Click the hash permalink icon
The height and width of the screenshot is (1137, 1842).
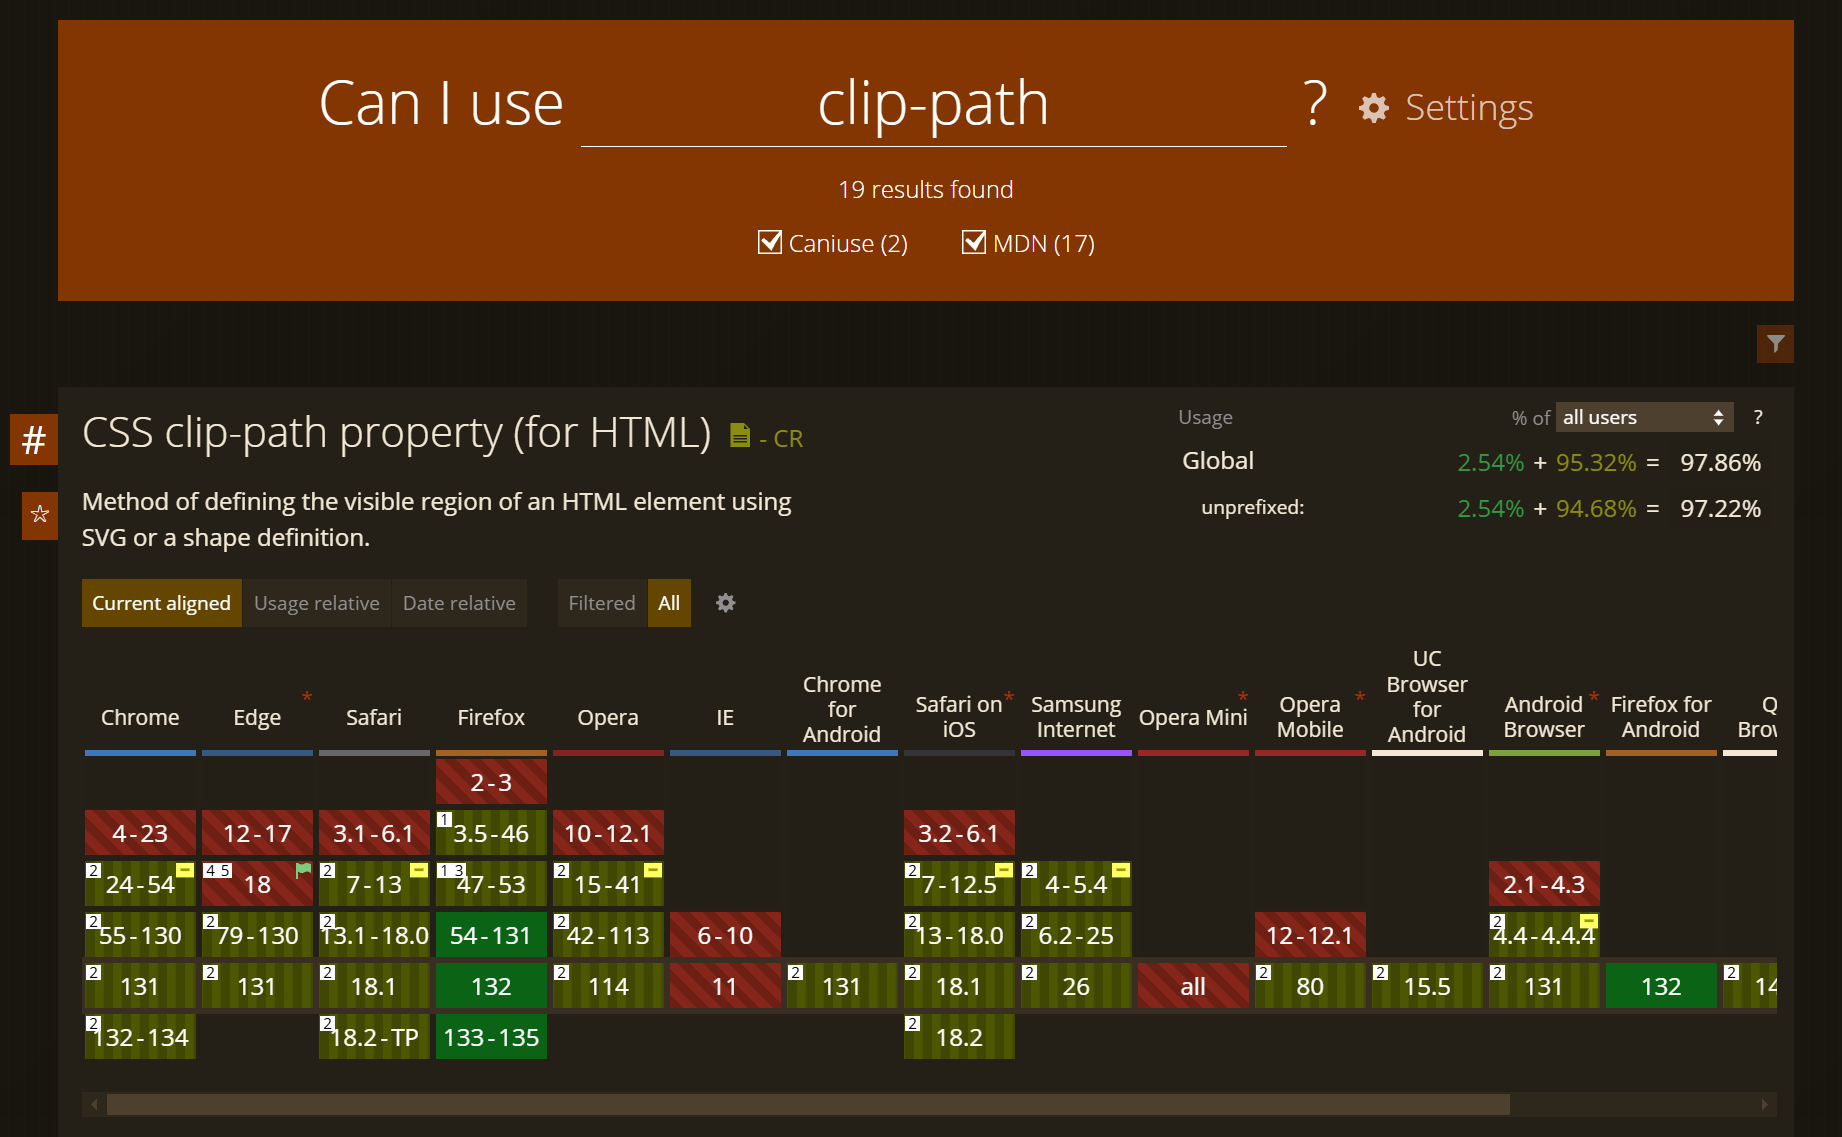coord(34,440)
